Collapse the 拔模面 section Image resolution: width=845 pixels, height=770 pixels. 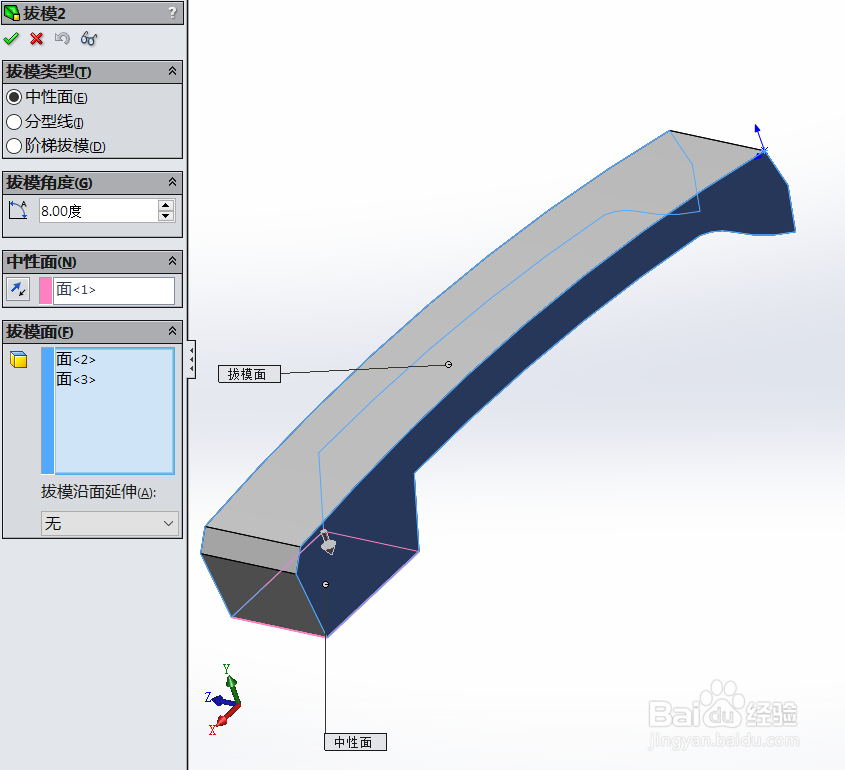pyautogui.click(x=172, y=331)
